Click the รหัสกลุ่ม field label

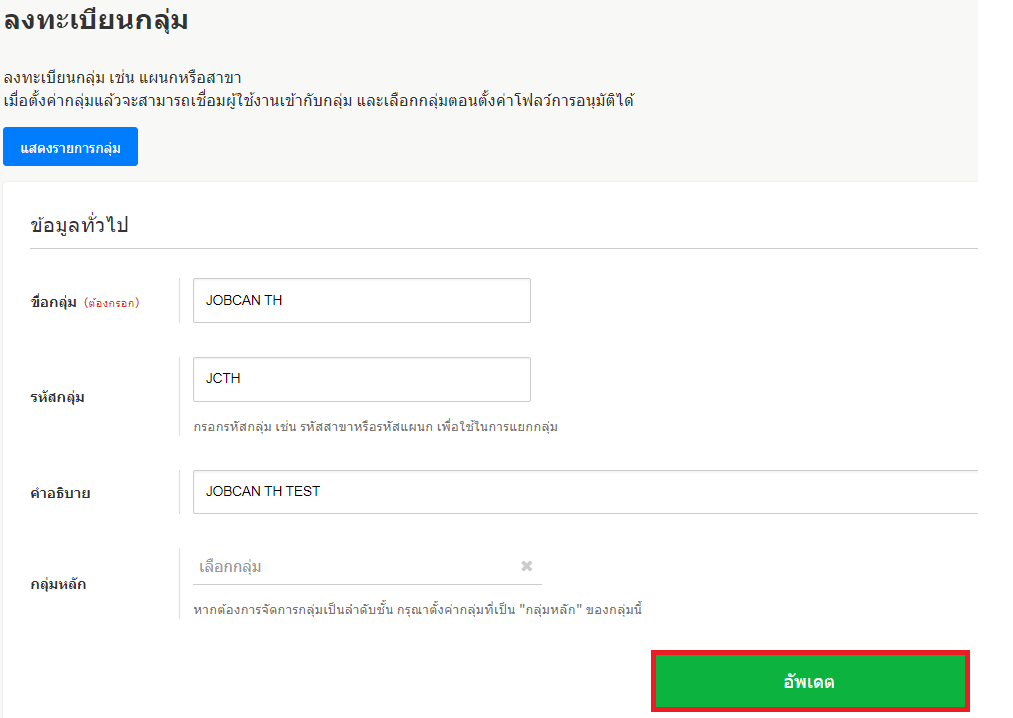(58, 397)
